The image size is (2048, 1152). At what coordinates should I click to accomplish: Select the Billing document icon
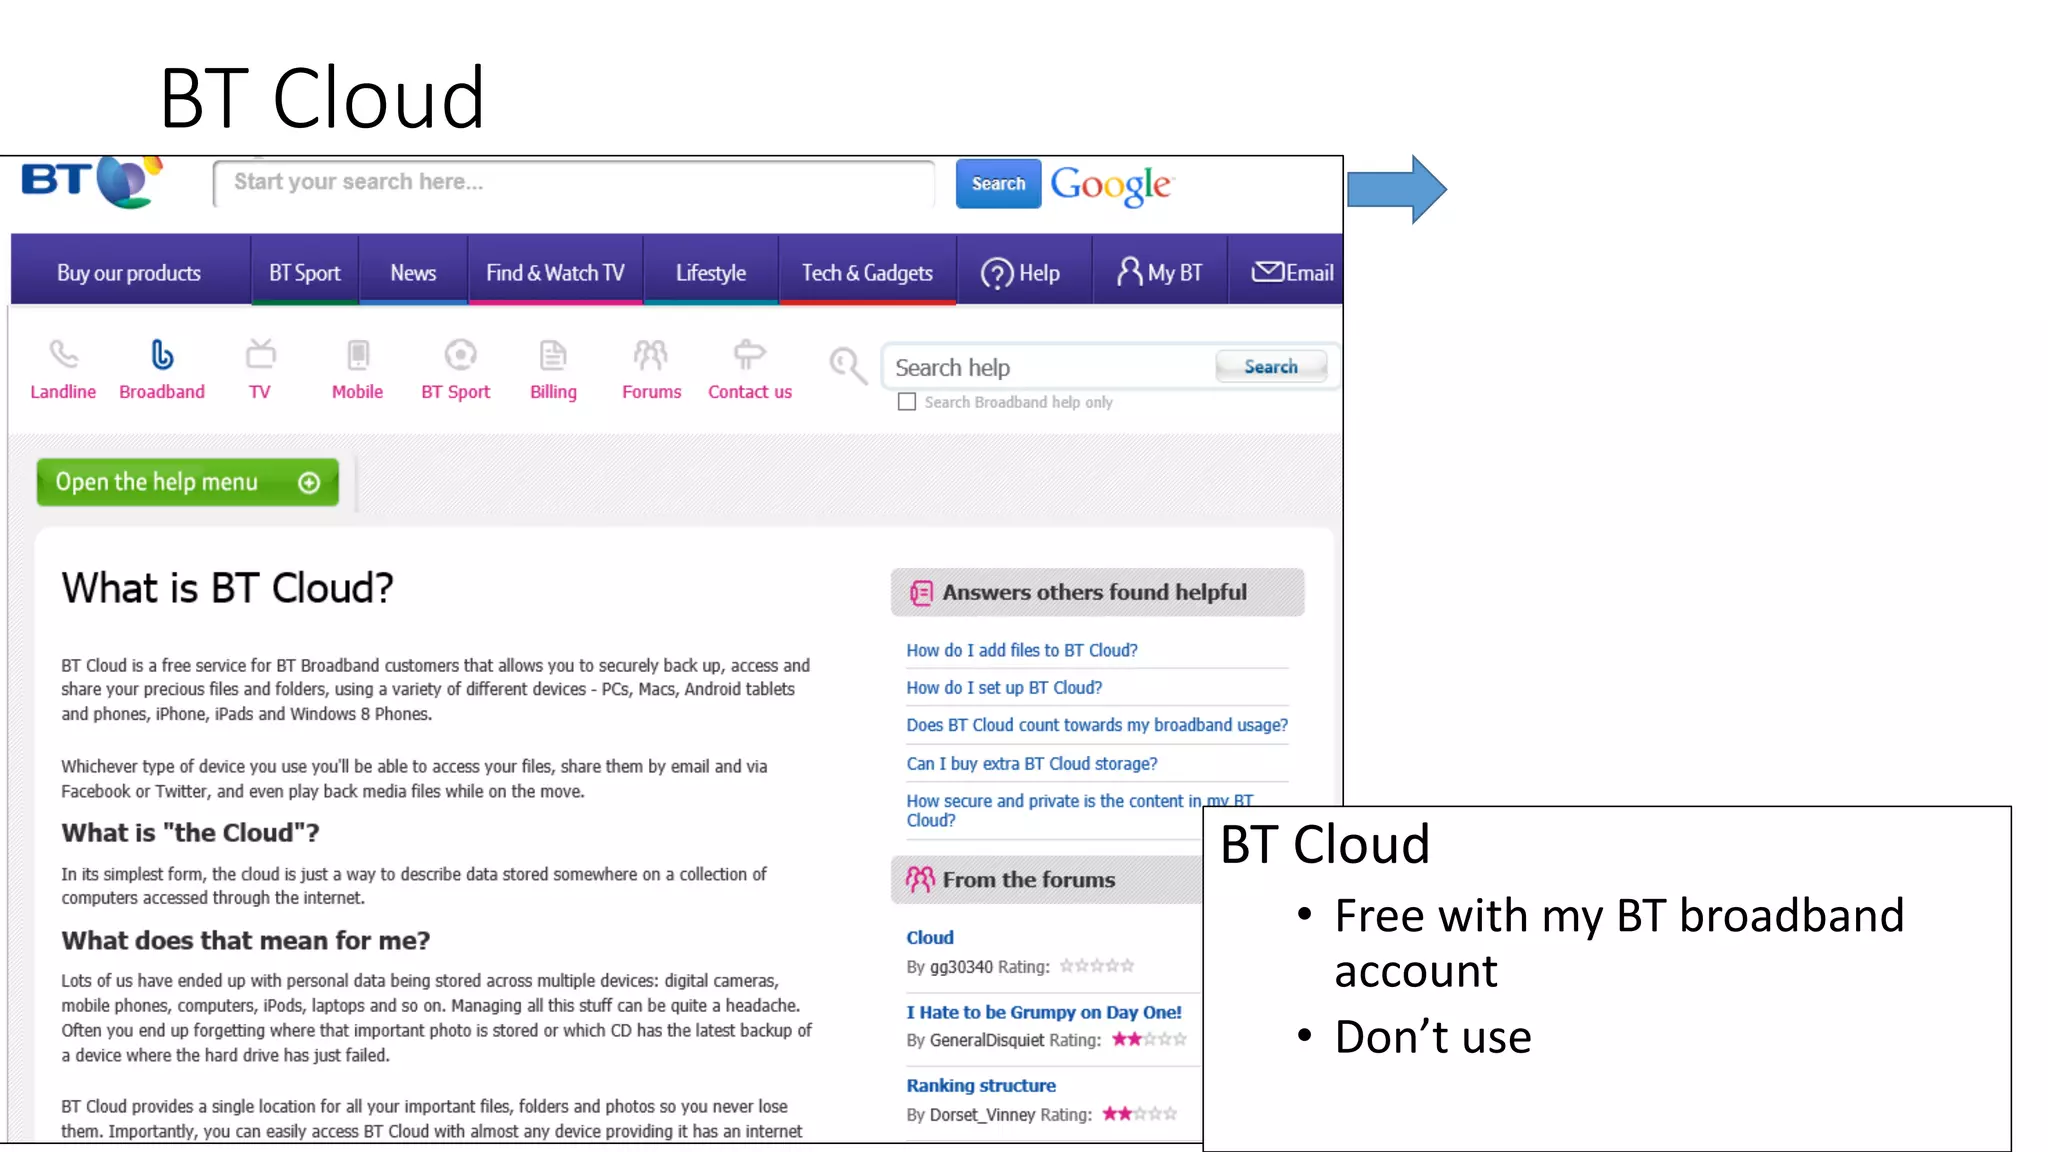click(x=553, y=354)
